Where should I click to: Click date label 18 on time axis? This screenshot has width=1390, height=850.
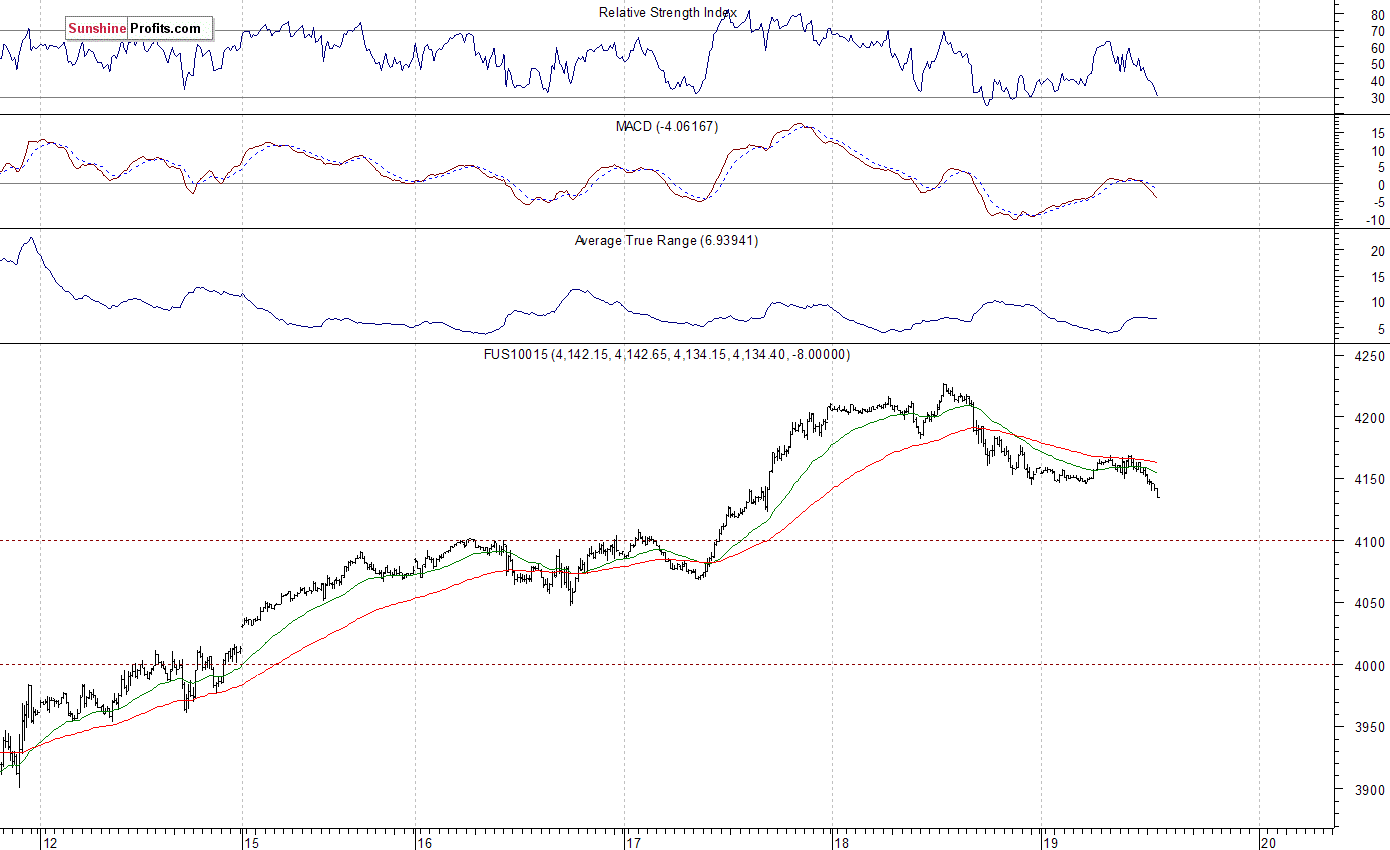(x=842, y=842)
